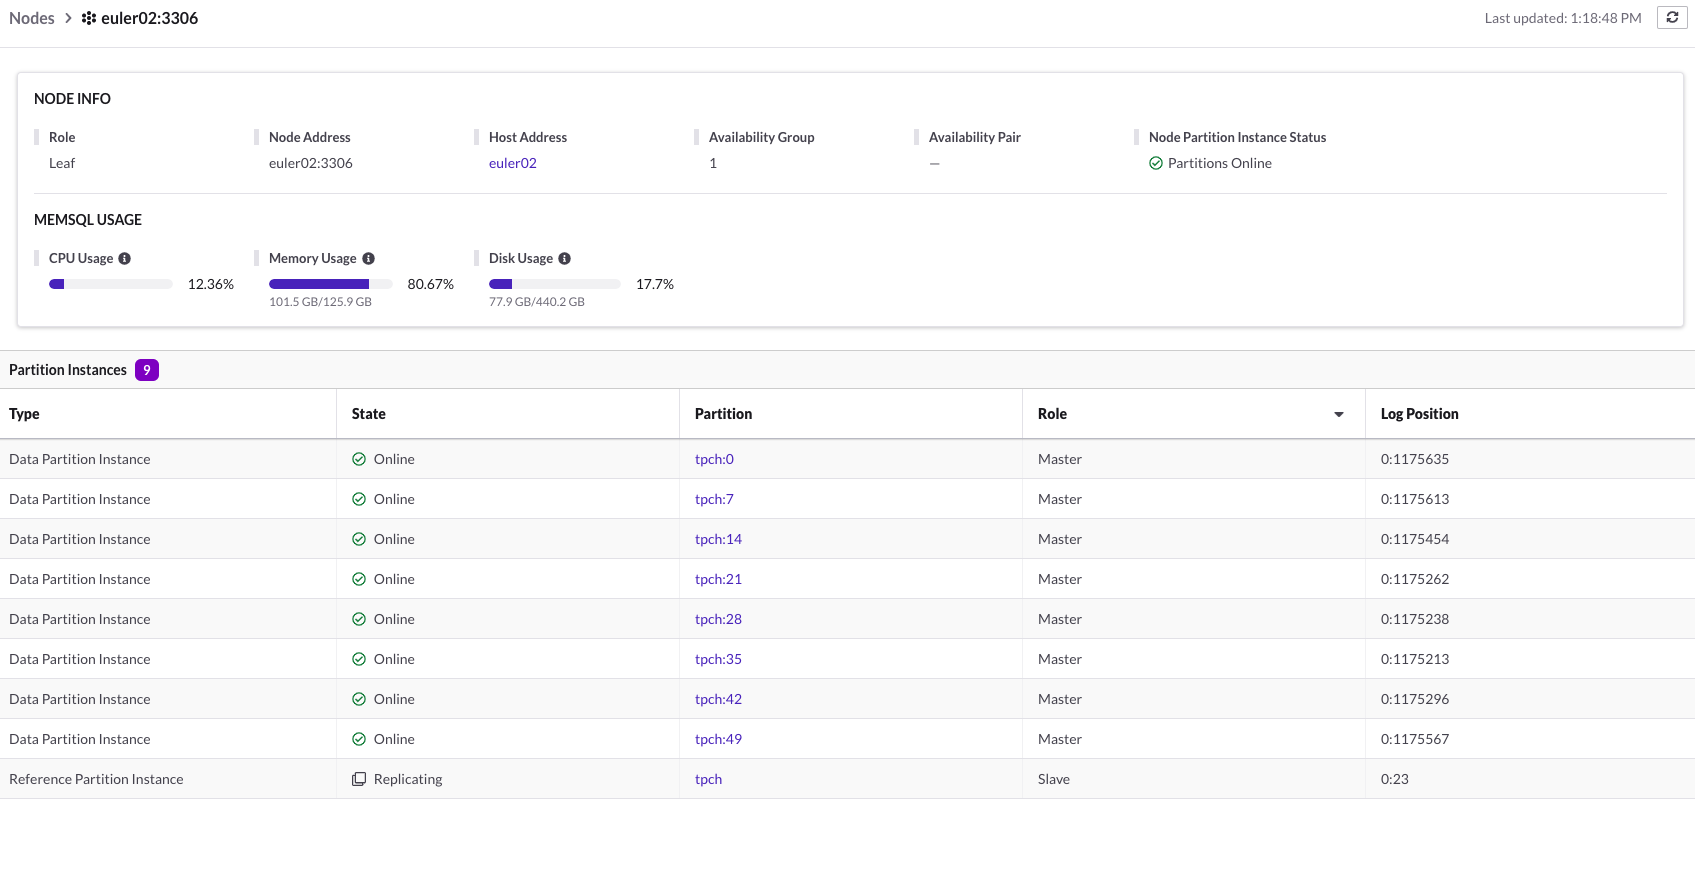Open the euler02 host address link
Viewport: 1695px width, 893px height.
[x=512, y=163]
